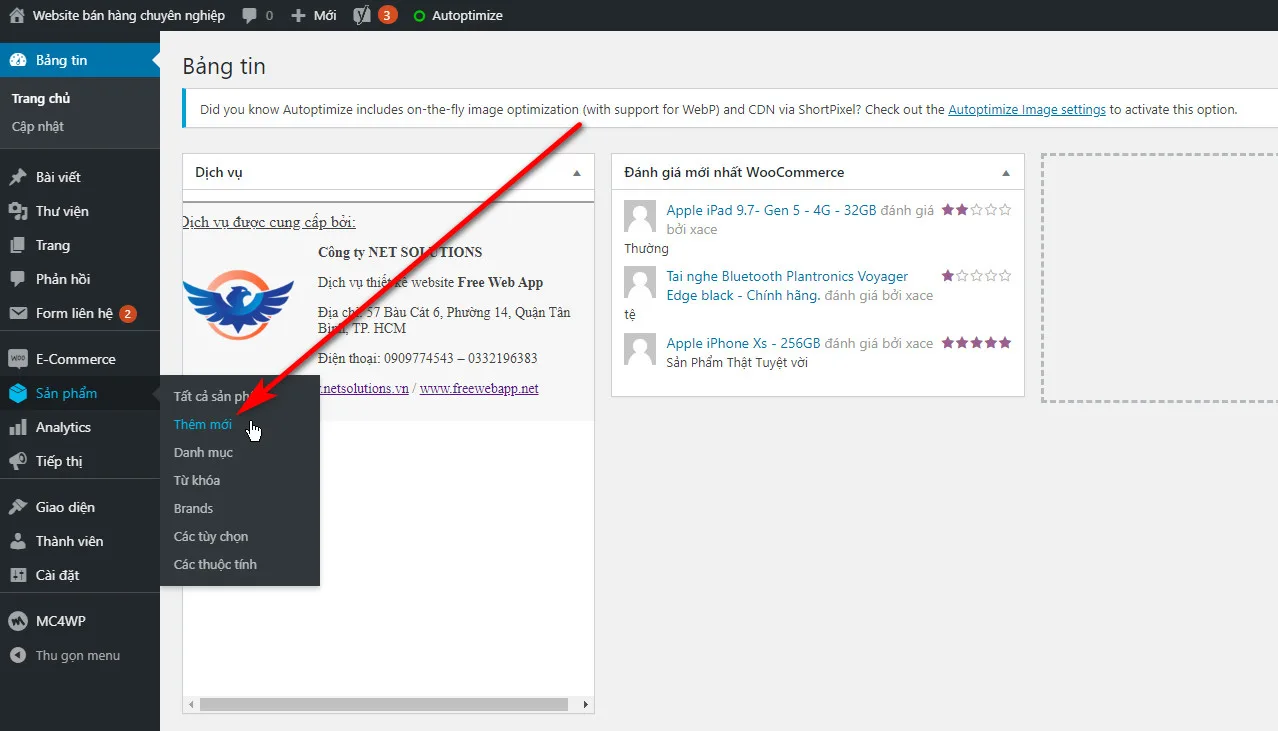Click the one-star rating of Tai nghe review
This screenshot has width=1278, height=731.
pos(976,276)
